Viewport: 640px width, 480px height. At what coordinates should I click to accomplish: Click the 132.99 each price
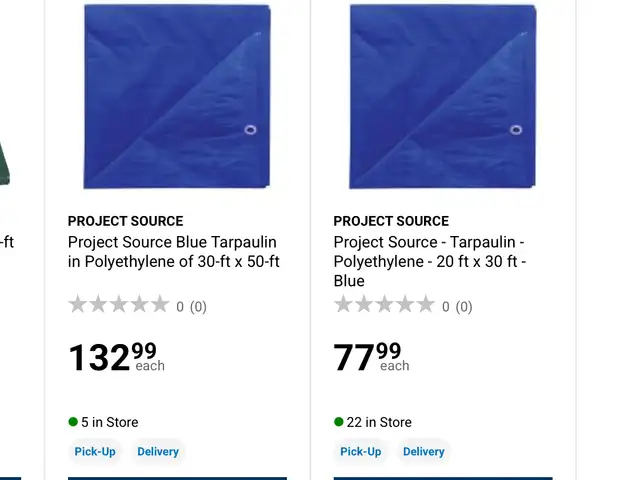click(x=117, y=357)
